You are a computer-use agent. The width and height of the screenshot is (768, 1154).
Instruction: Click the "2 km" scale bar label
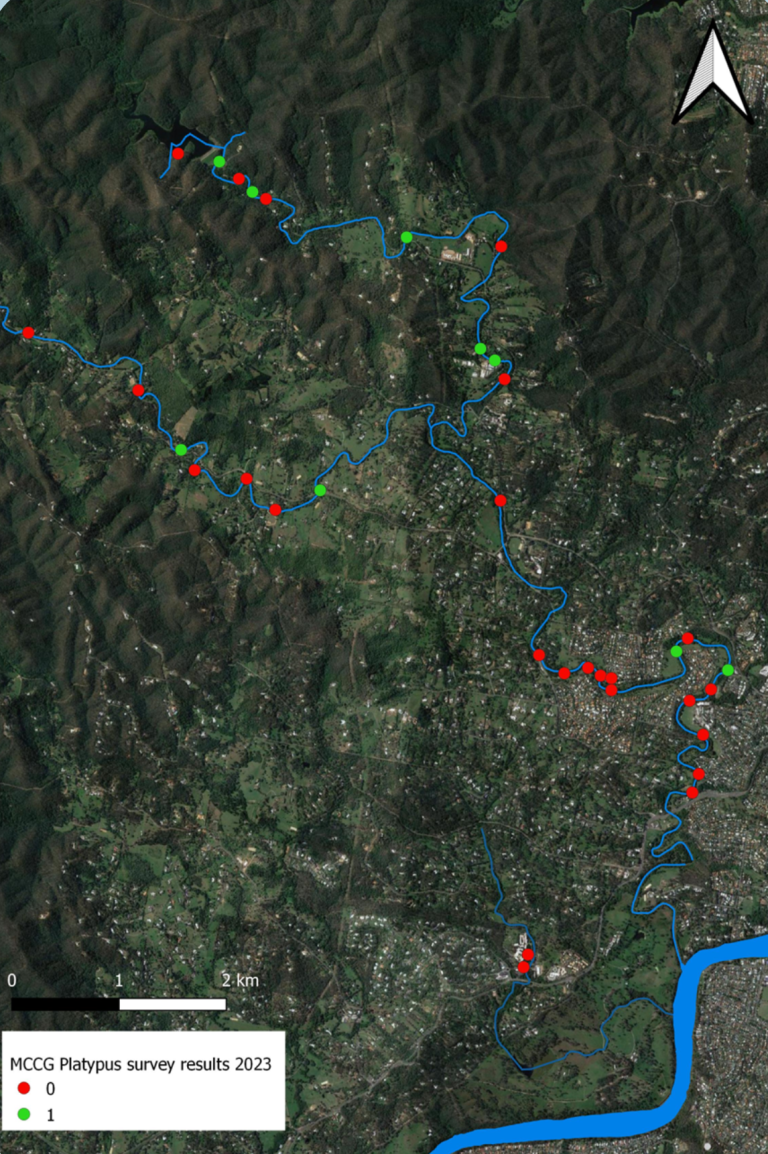[x=240, y=980]
